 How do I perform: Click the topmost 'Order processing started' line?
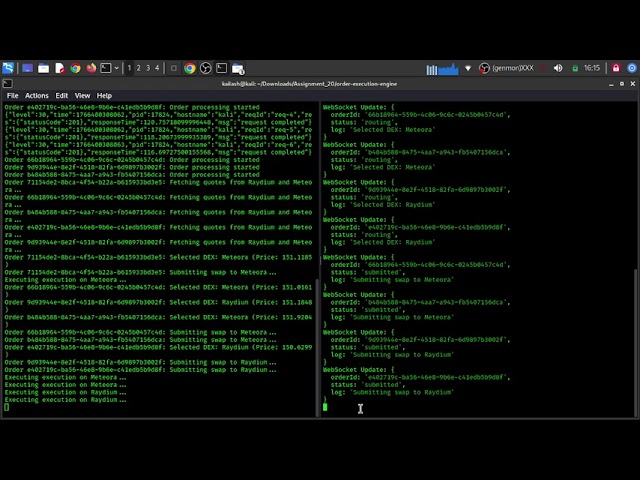click(x=132, y=107)
